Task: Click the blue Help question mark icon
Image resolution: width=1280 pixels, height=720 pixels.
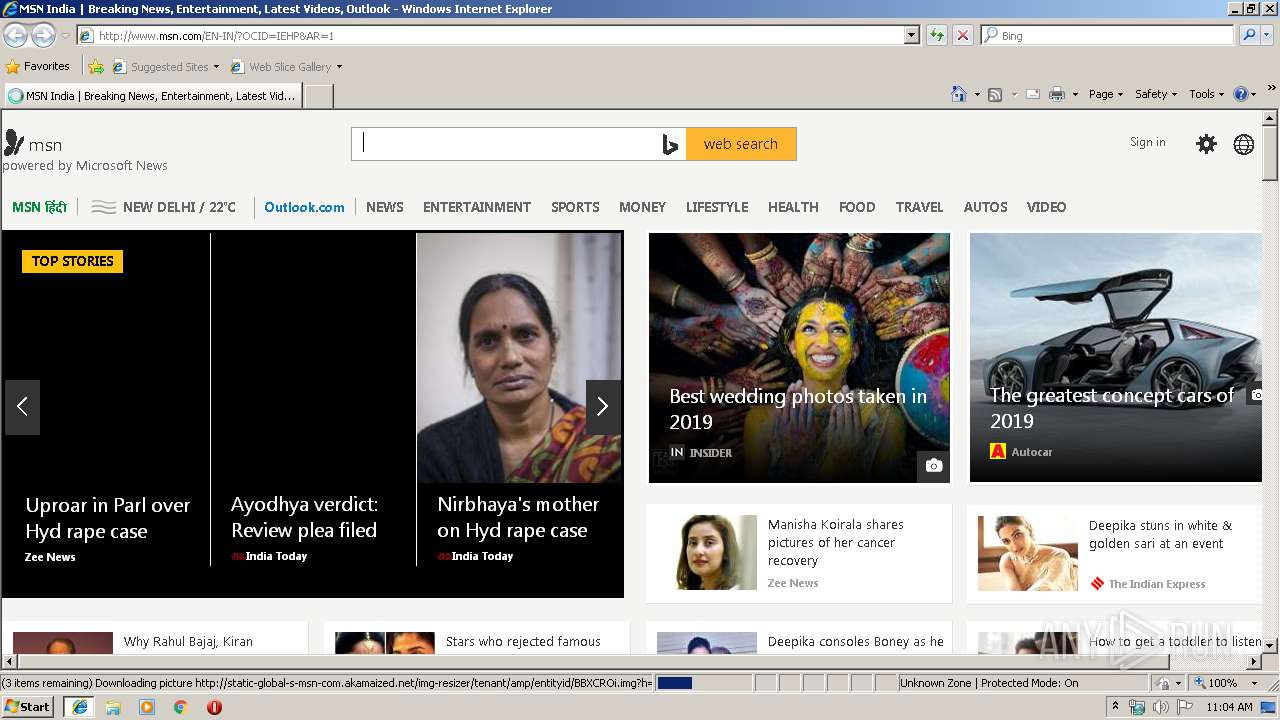Action: click(x=1241, y=94)
